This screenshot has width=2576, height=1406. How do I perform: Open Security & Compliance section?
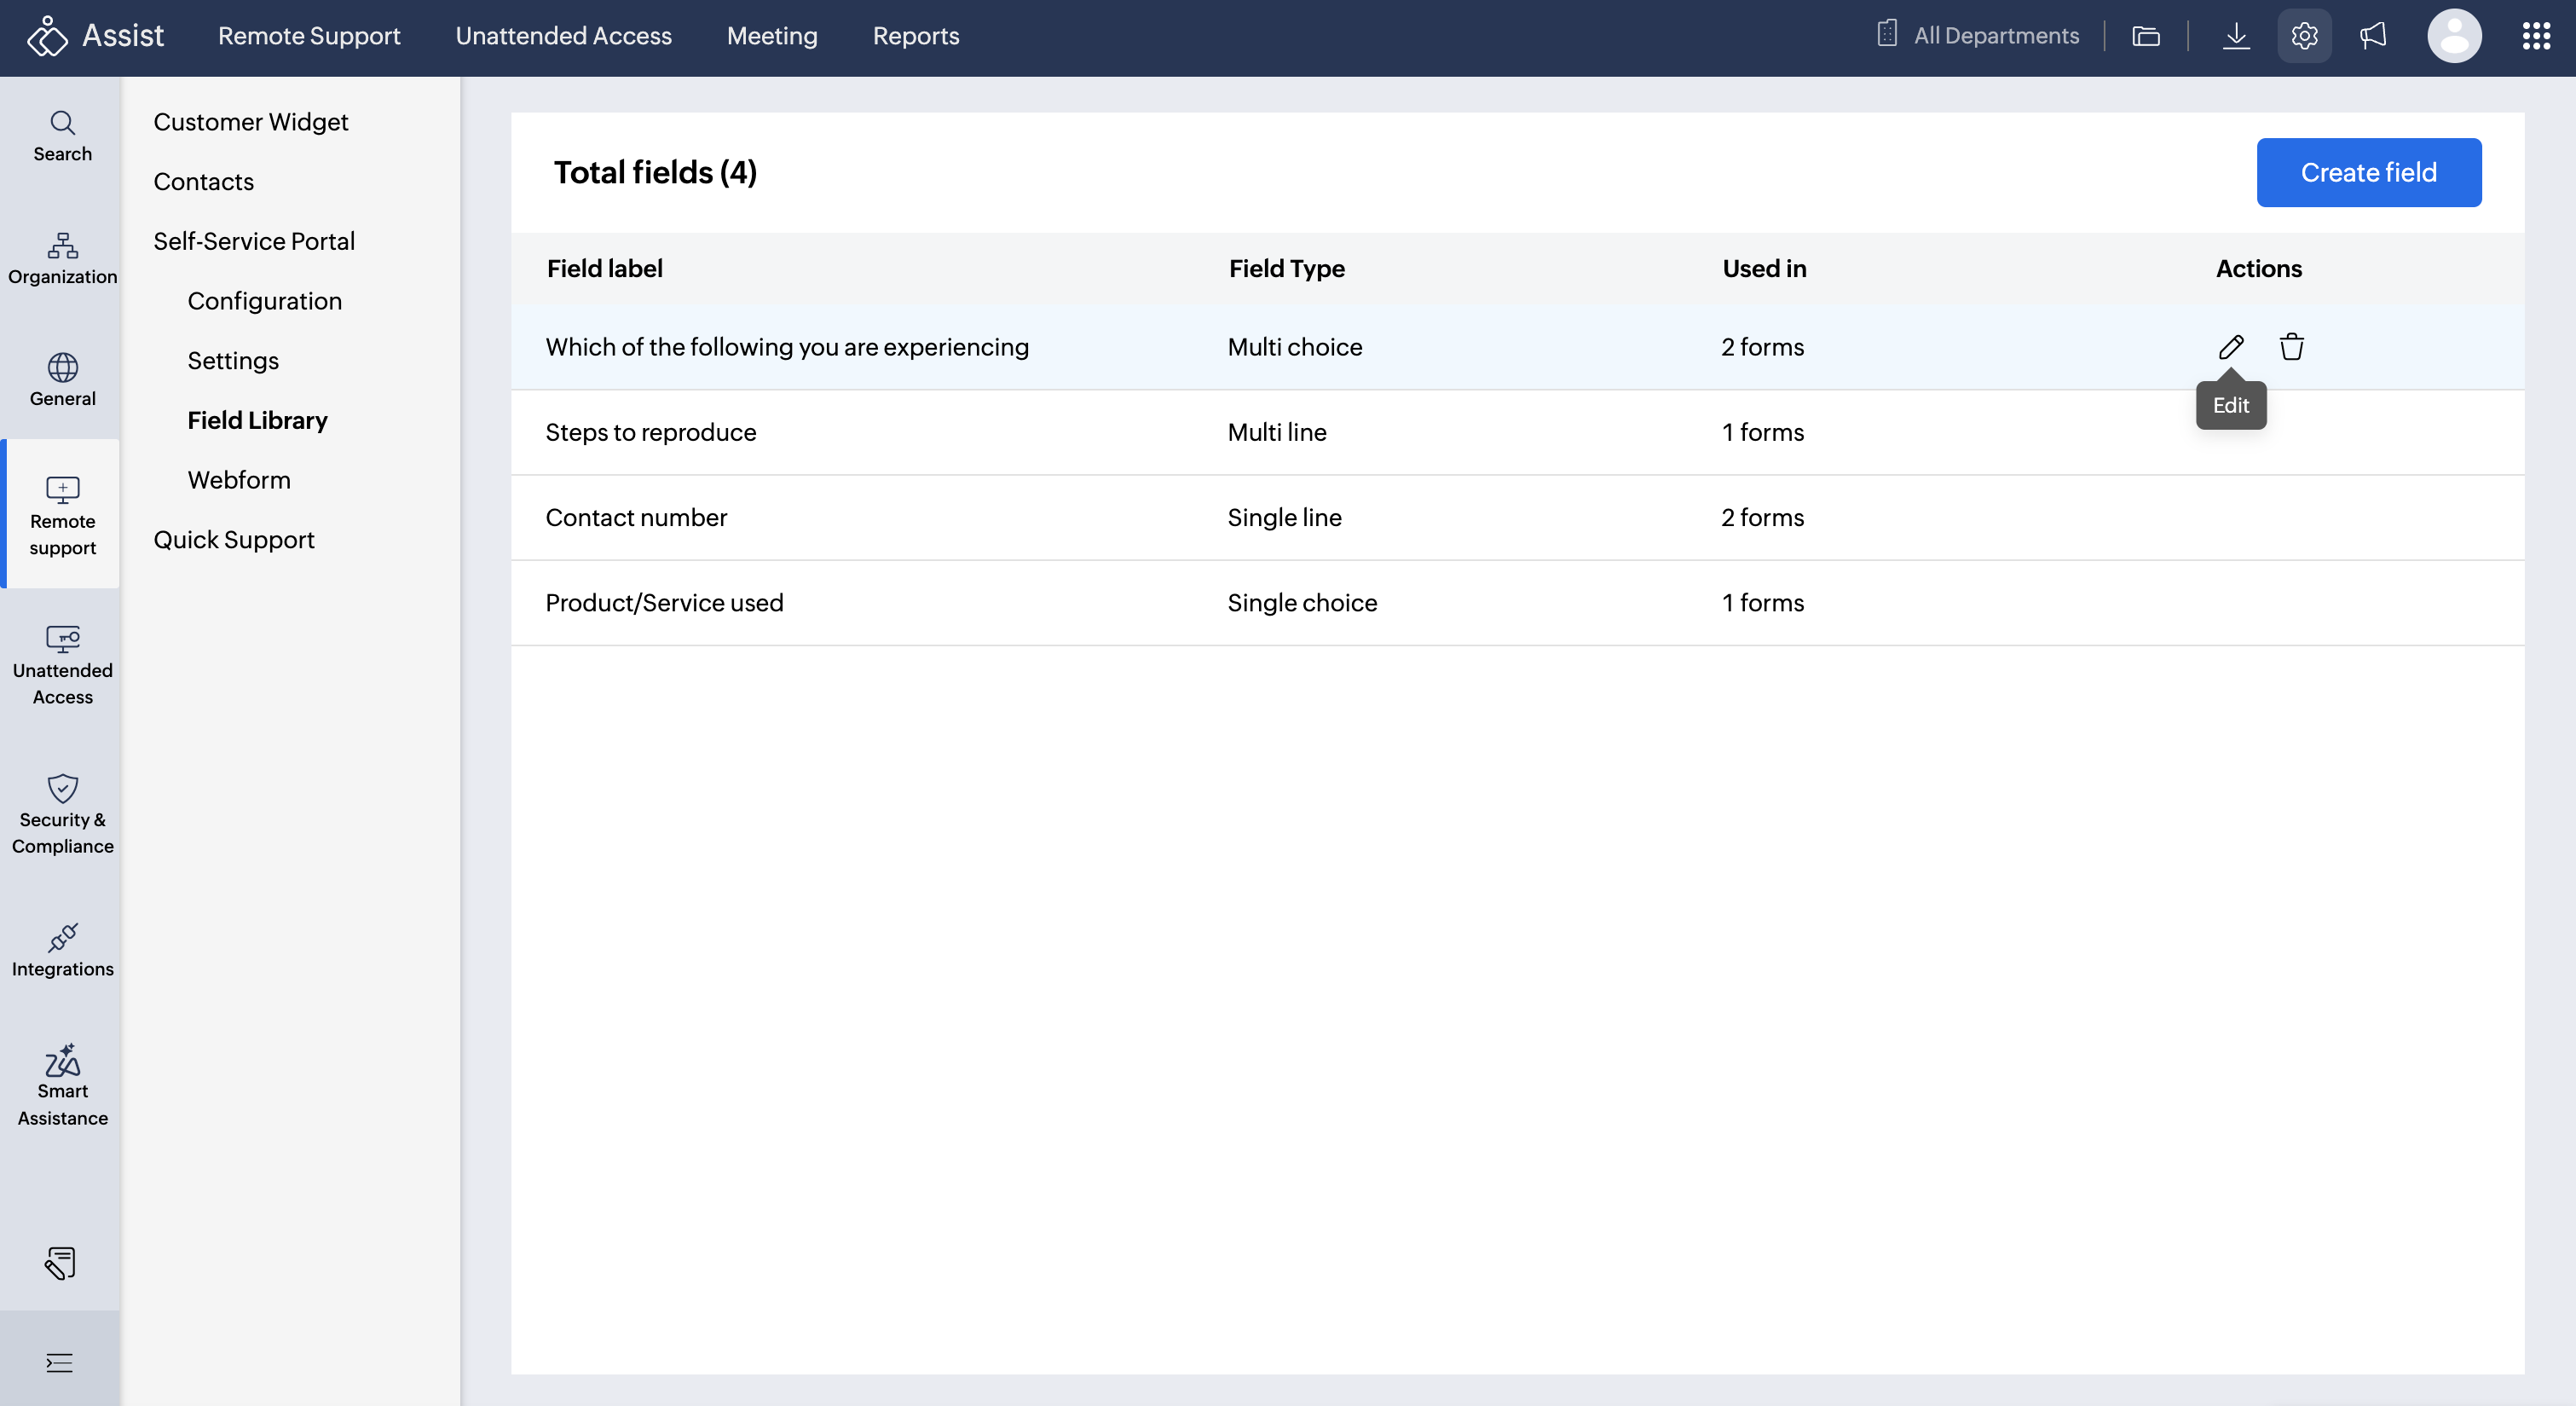[x=62, y=814]
